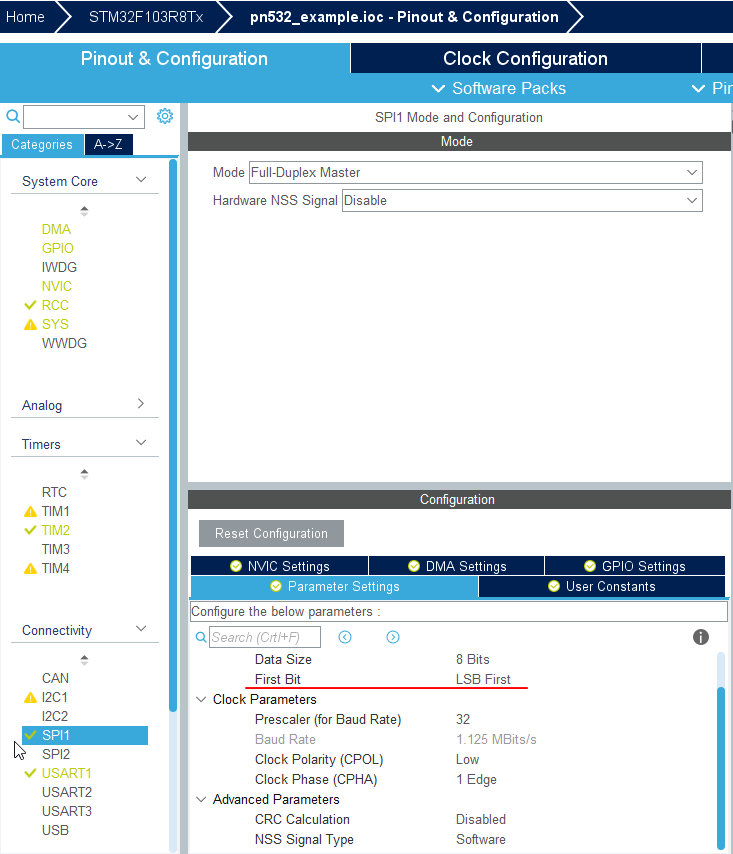
Task: Collapse the Connectivity category
Action: point(141,629)
